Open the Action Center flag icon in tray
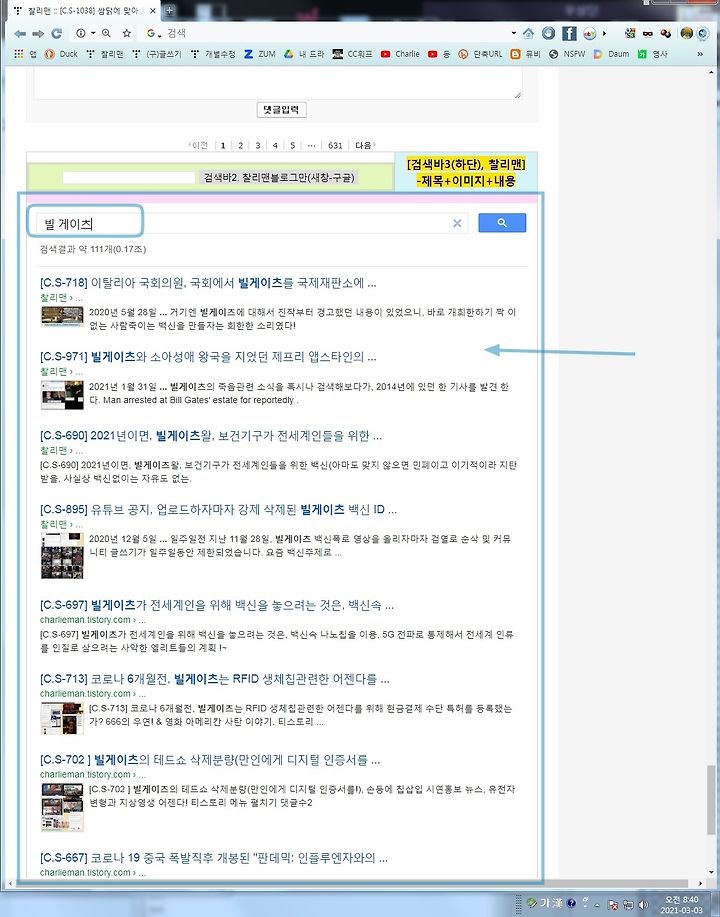 coord(613,904)
